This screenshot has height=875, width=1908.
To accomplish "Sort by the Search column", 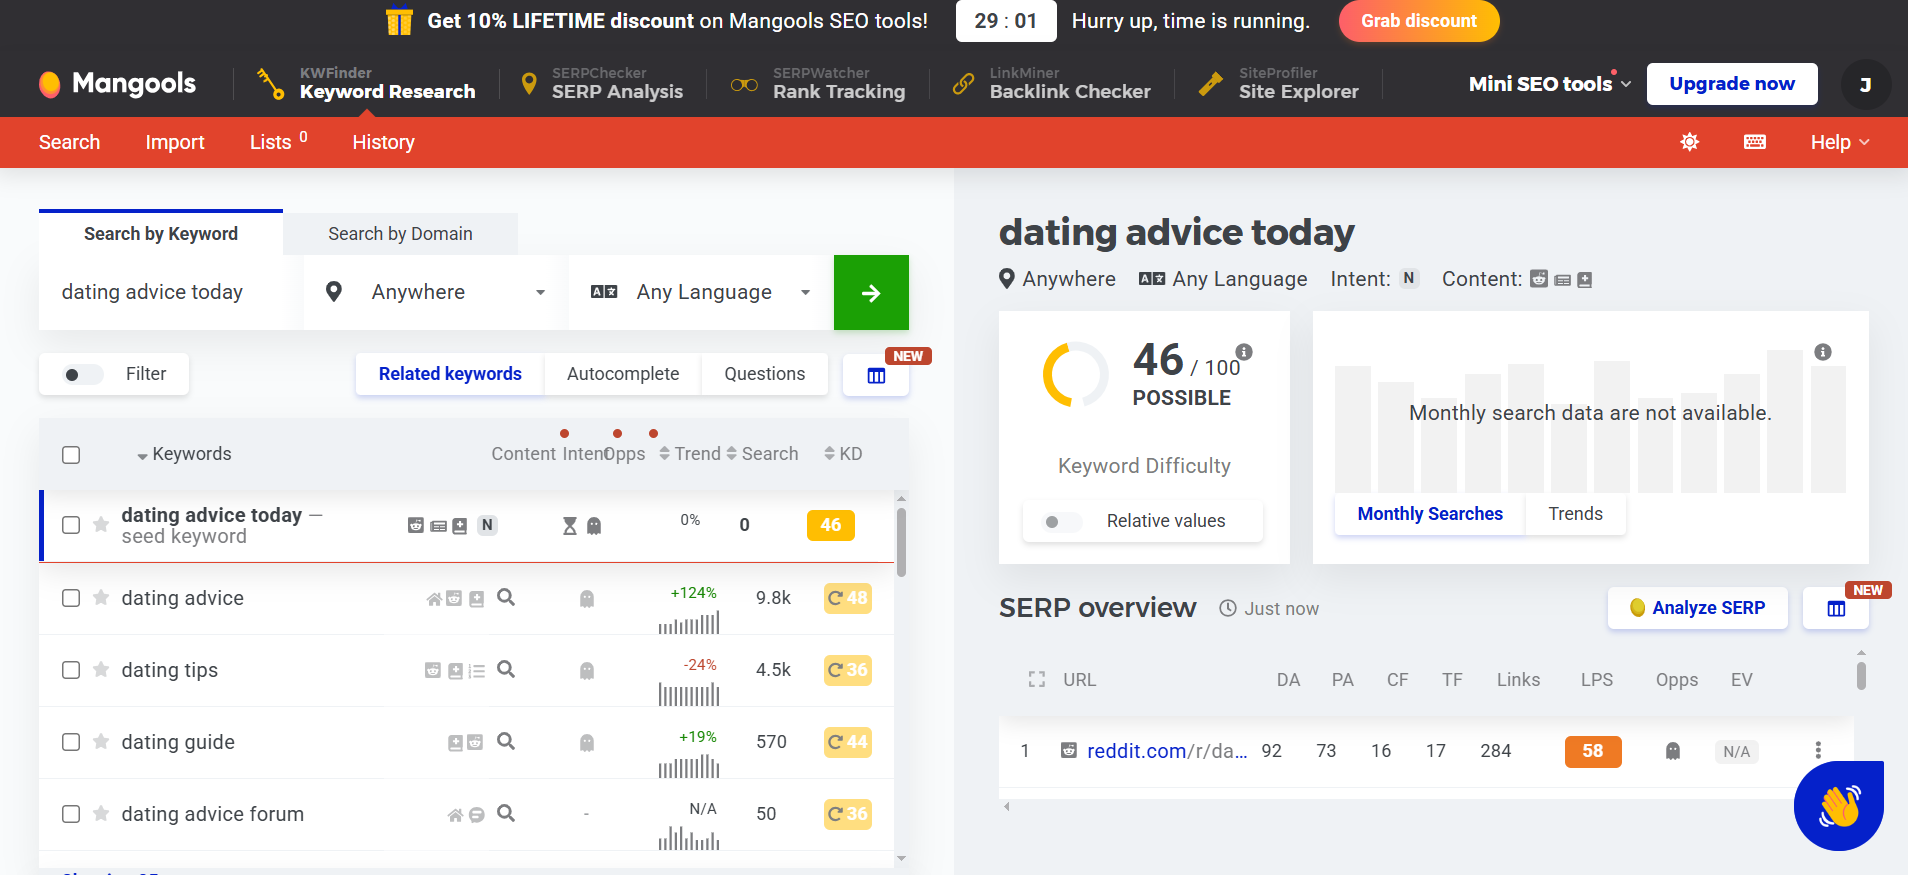I will click(x=762, y=454).
